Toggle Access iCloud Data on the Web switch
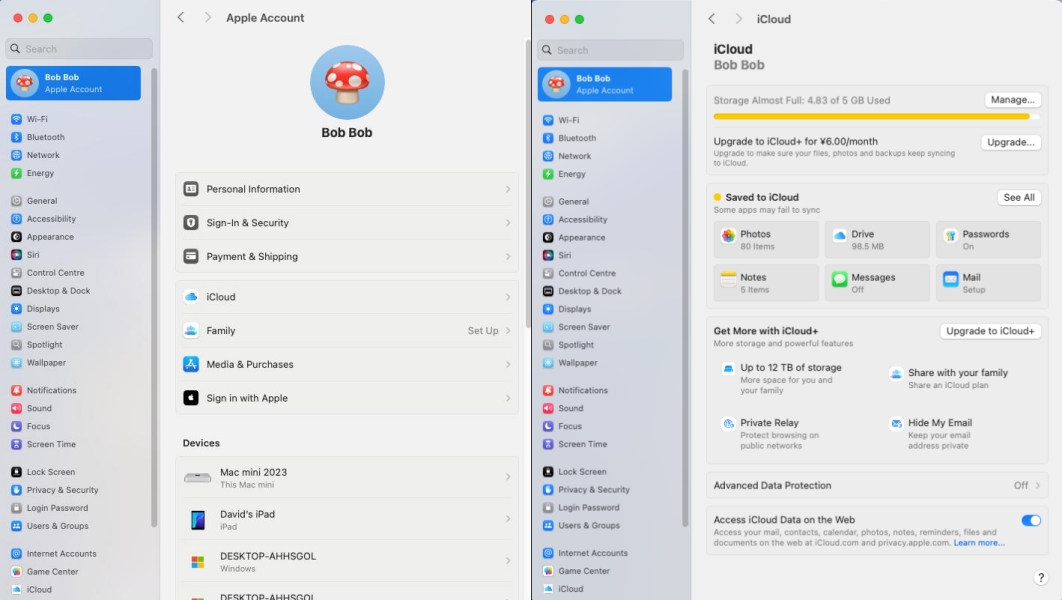Viewport: 1062px width, 600px height. coord(1031,521)
